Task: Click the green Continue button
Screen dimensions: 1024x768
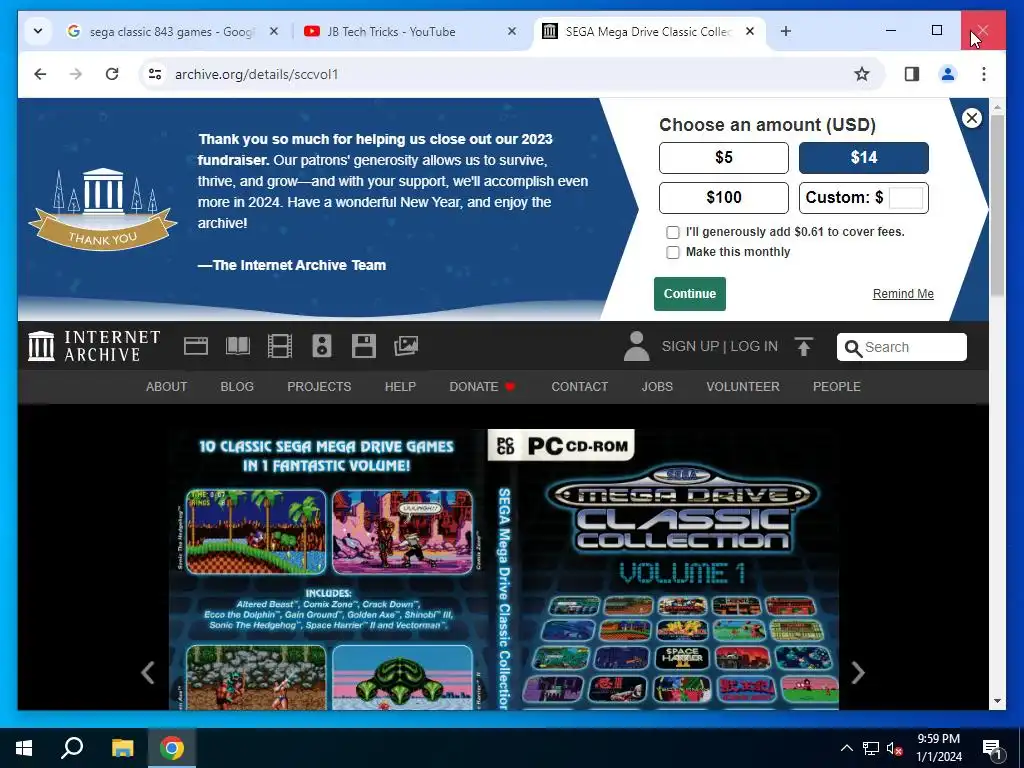Action: 690,294
